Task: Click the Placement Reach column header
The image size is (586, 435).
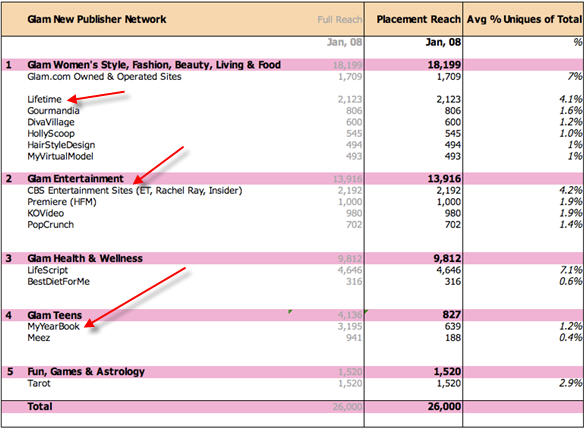Action: click(x=419, y=19)
